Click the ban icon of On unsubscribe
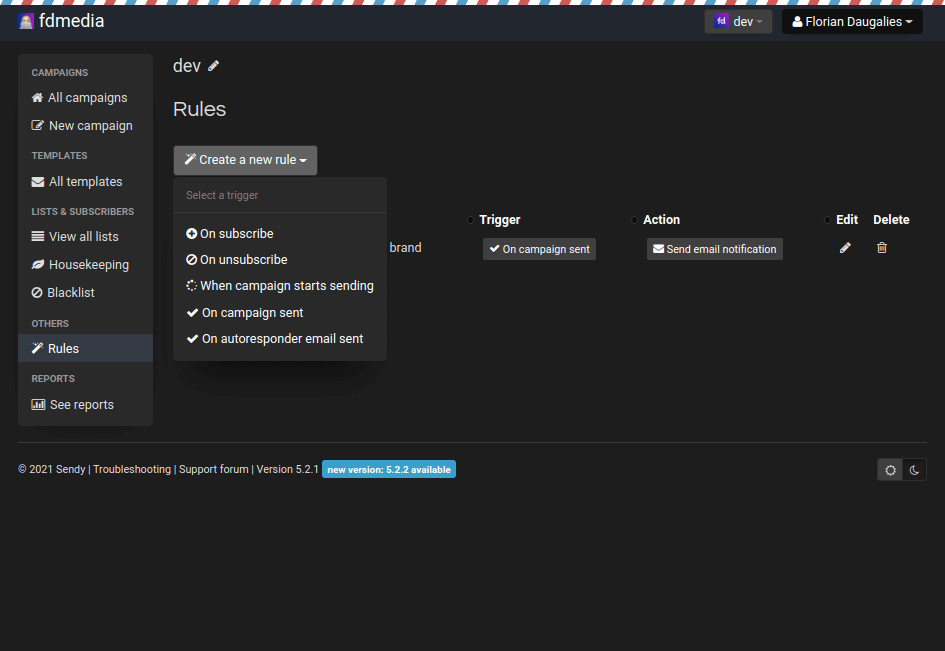Image resolution: width=945 pixels, height=651 pixels. (x=192, y=259)
